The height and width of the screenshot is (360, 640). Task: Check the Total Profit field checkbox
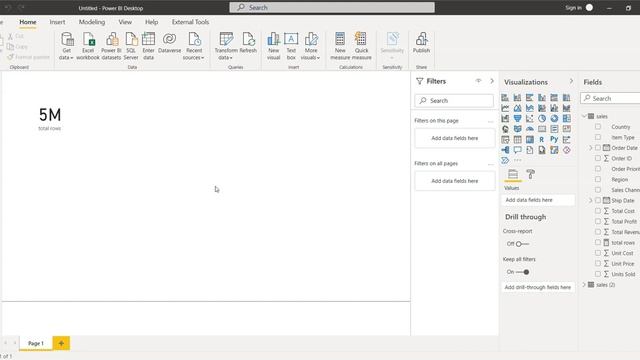tap(598, 221)
